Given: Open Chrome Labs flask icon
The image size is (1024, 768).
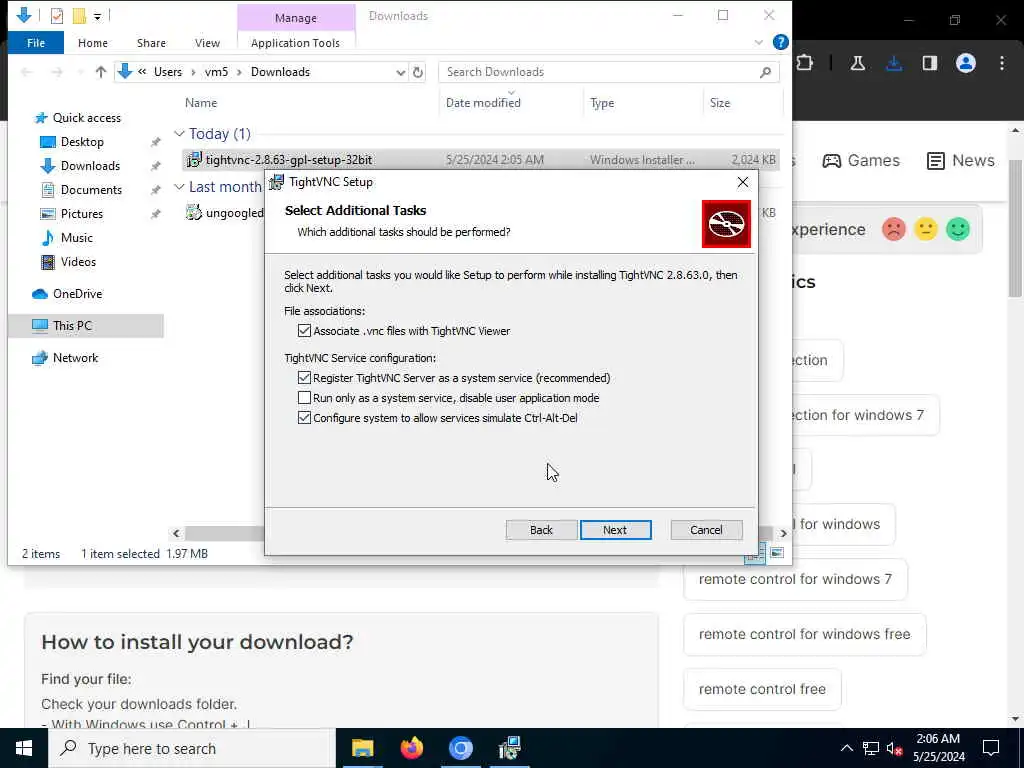Looking at the screenshot, I should tap(857, 63).
